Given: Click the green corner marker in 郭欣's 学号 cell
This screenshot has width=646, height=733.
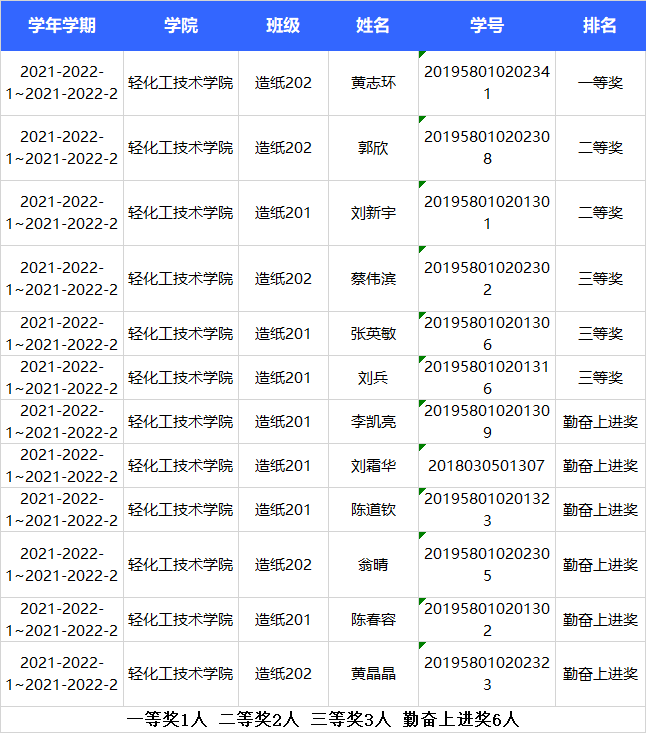Looking at the screenshot, I should [423, 119].
